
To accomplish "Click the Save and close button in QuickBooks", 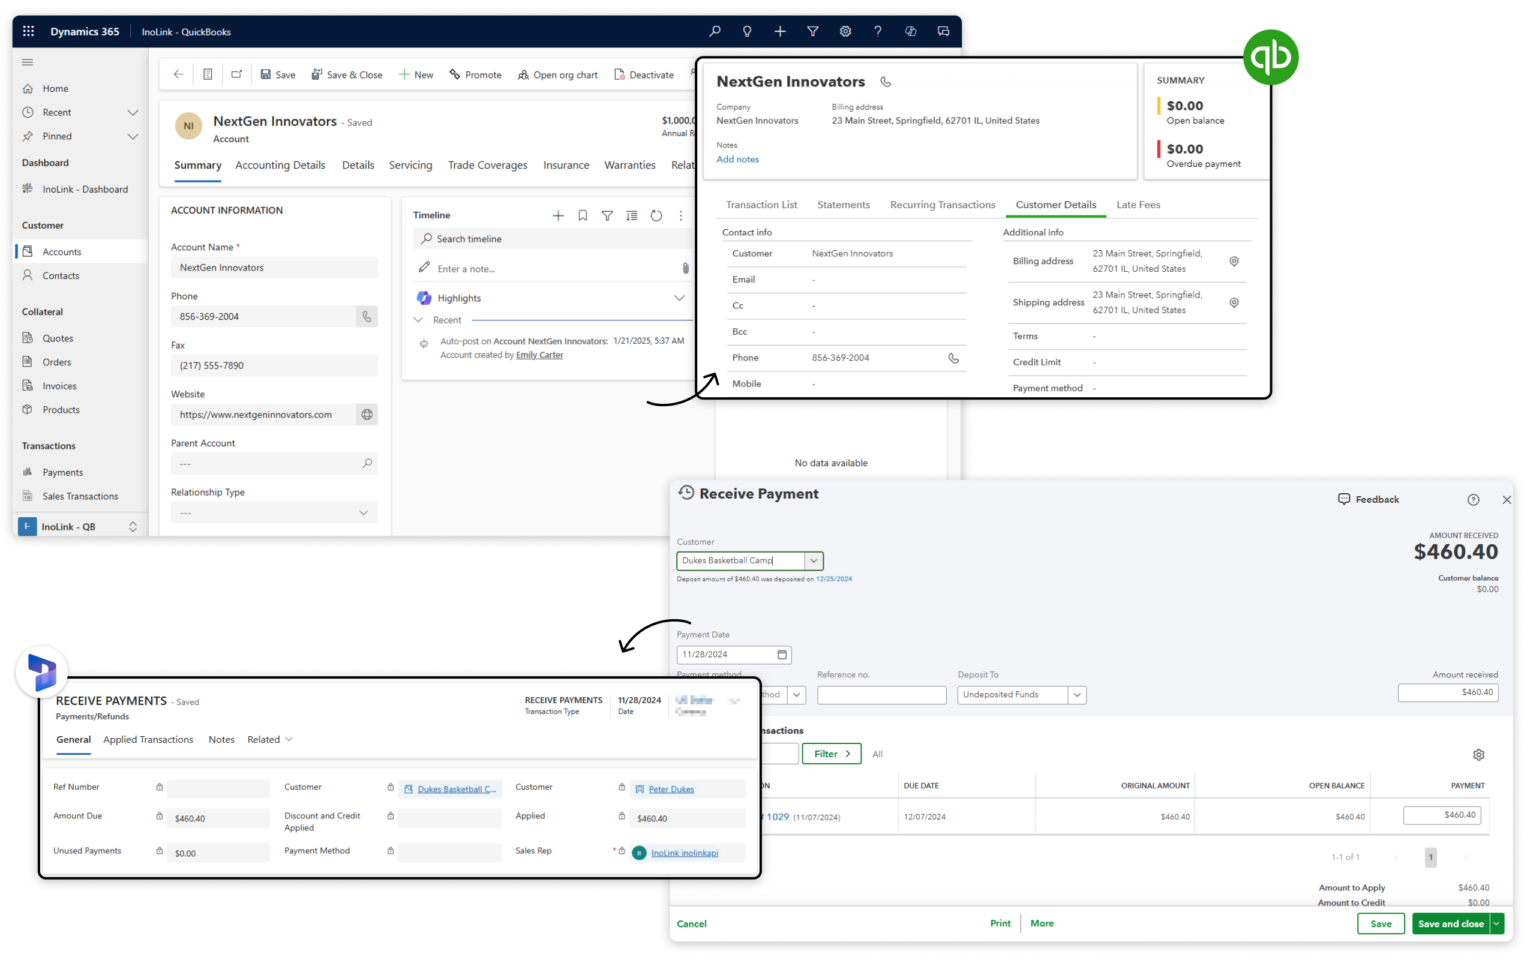I will (1450, 923).
